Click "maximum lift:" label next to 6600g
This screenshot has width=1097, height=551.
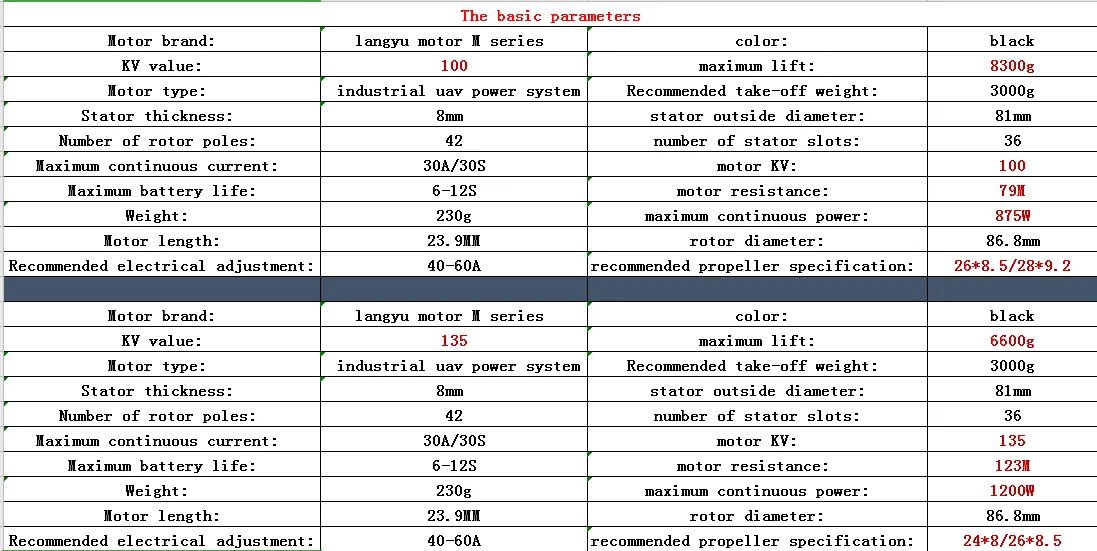(x=757, y=341)
